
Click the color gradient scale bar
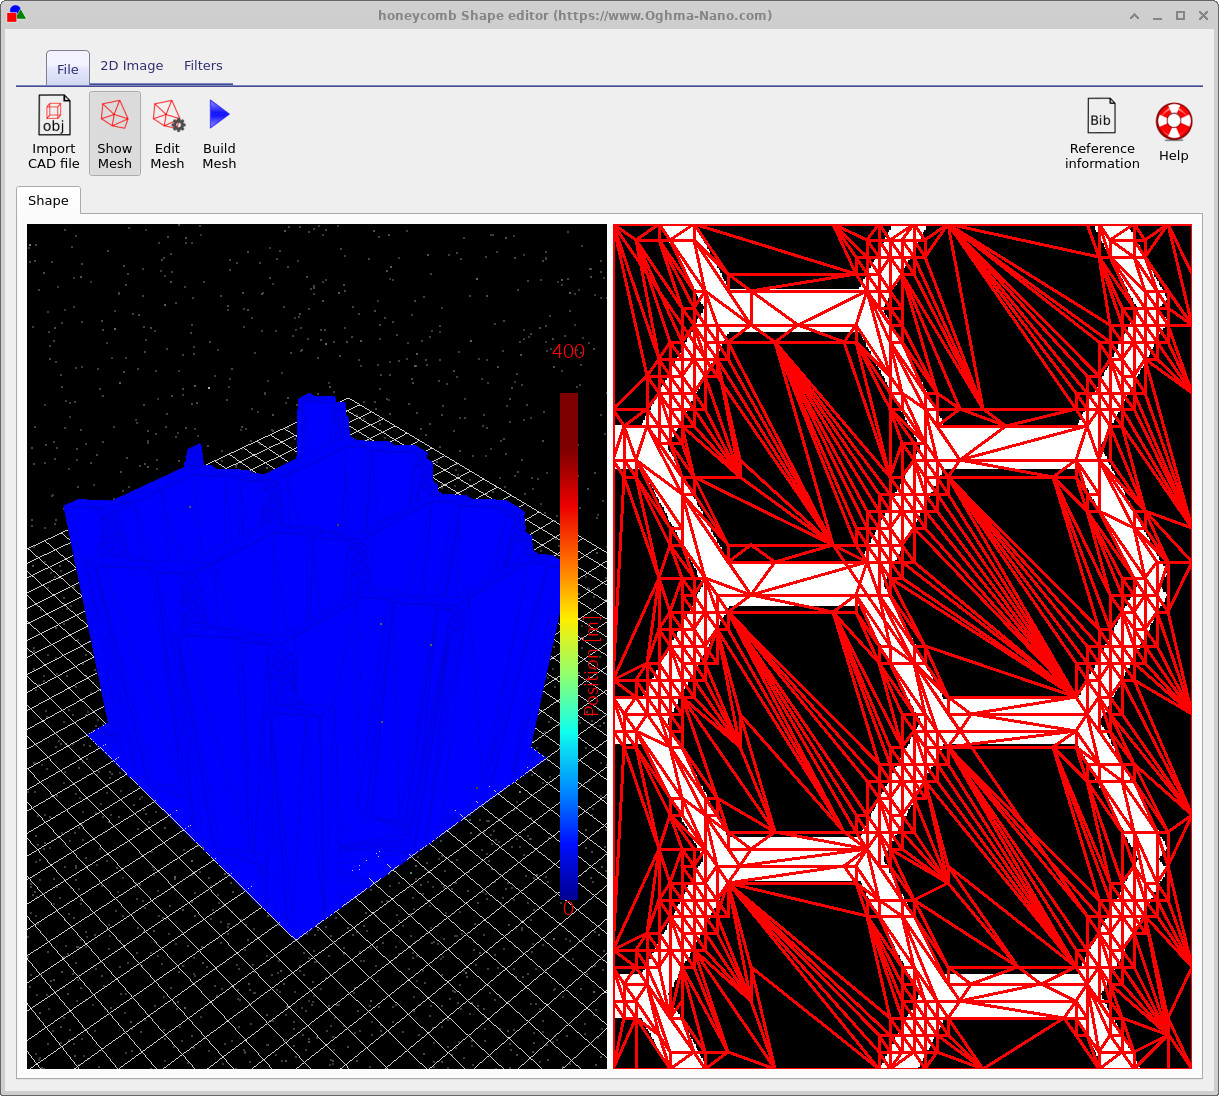[570, 650]
